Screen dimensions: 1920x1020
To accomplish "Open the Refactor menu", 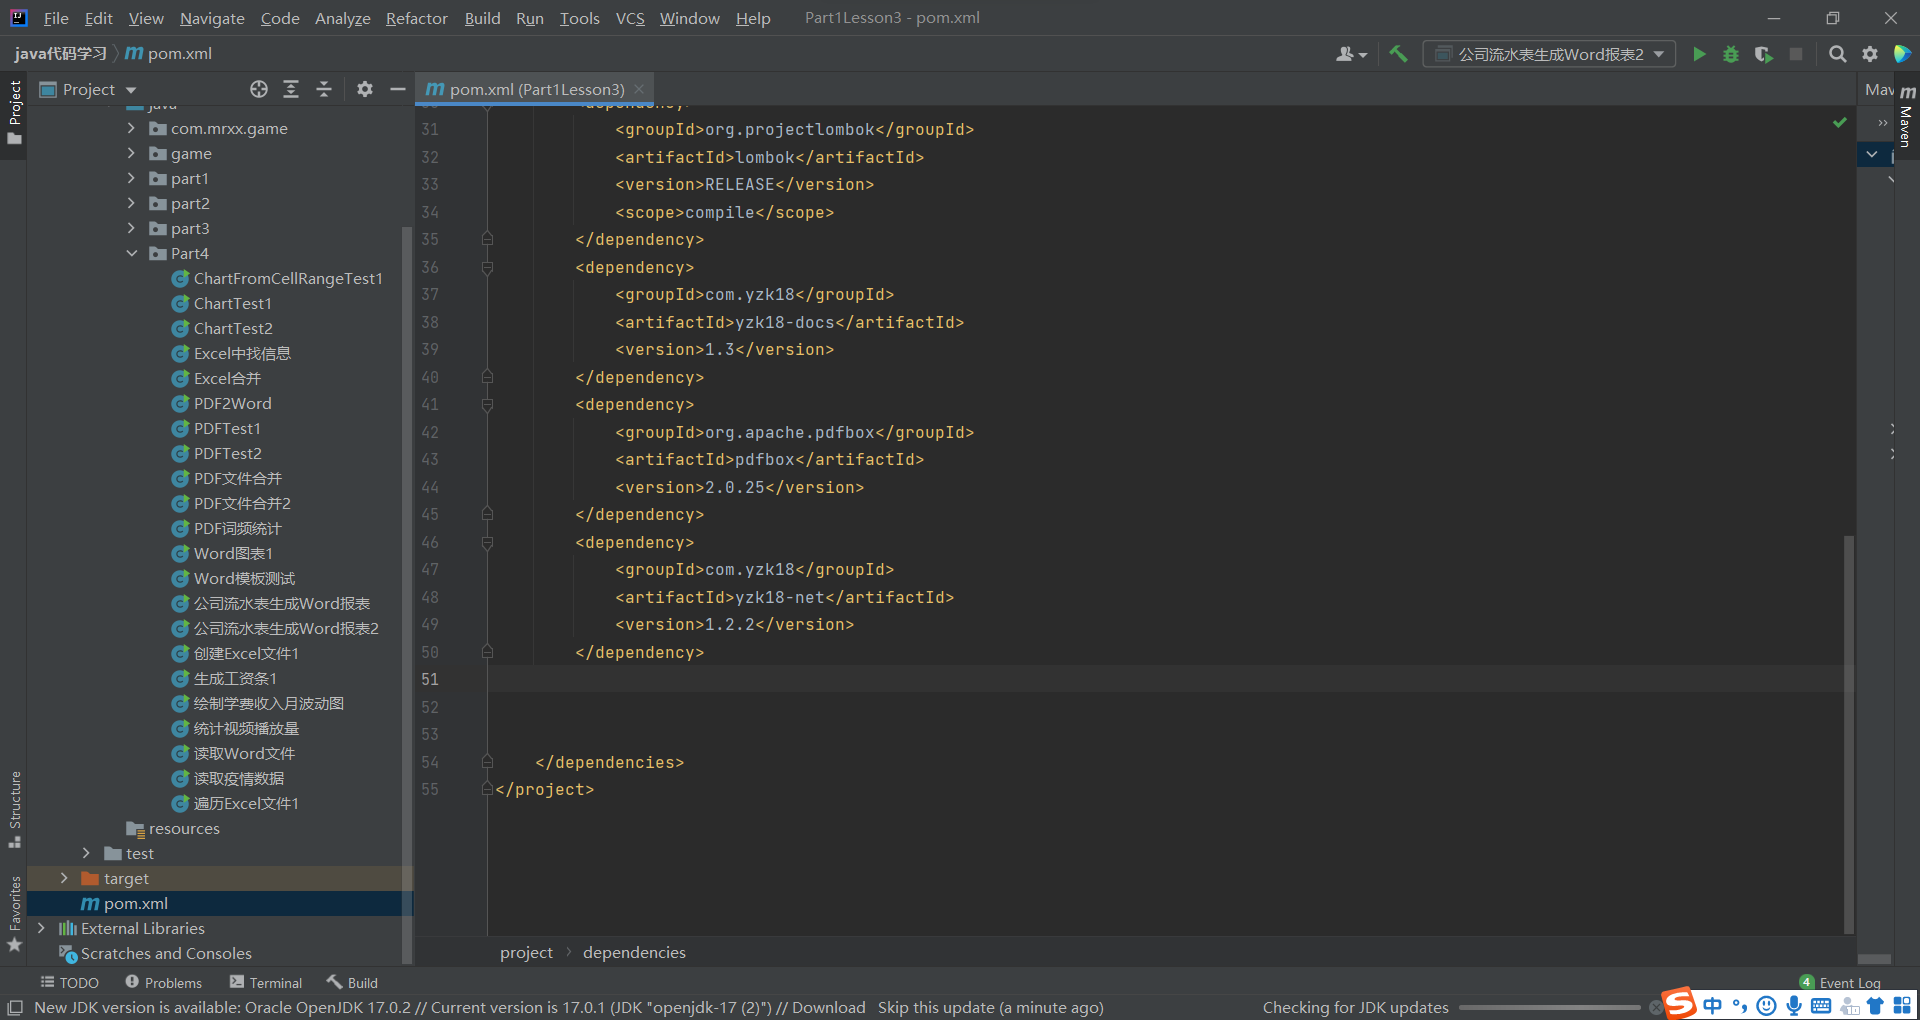I will (416, 18).
